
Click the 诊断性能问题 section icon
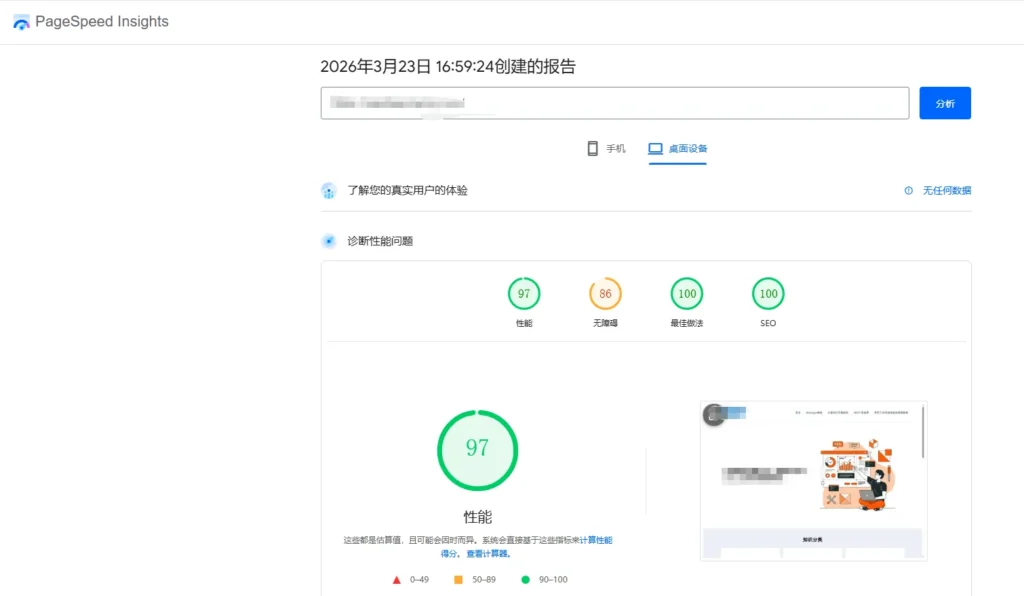[x=328, y=241]
